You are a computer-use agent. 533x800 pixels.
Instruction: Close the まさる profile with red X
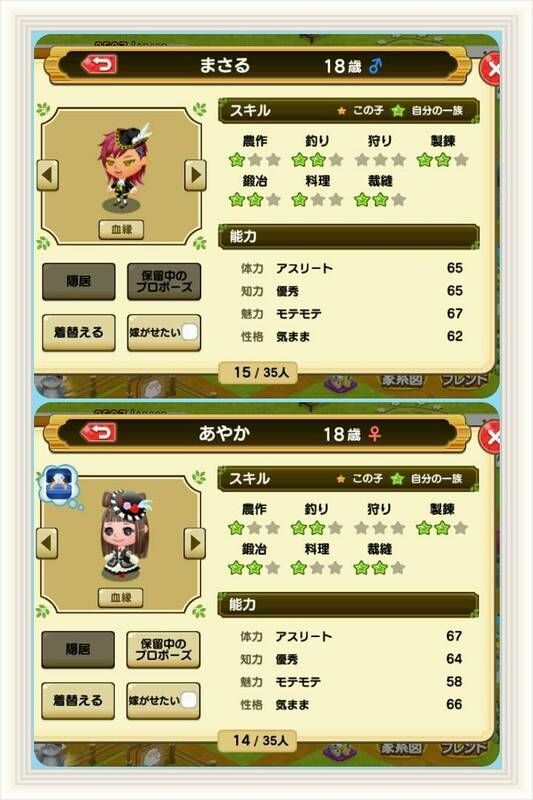490,68
